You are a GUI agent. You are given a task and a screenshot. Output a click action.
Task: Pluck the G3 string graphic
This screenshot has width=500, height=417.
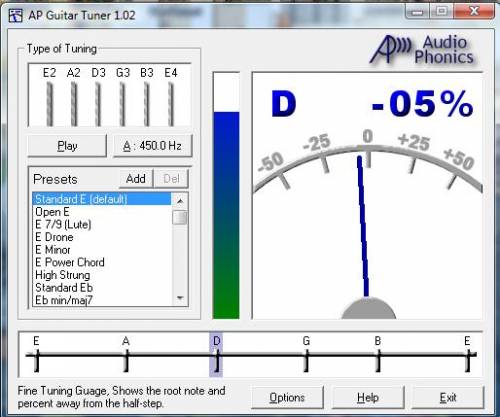tap(122, 104)
